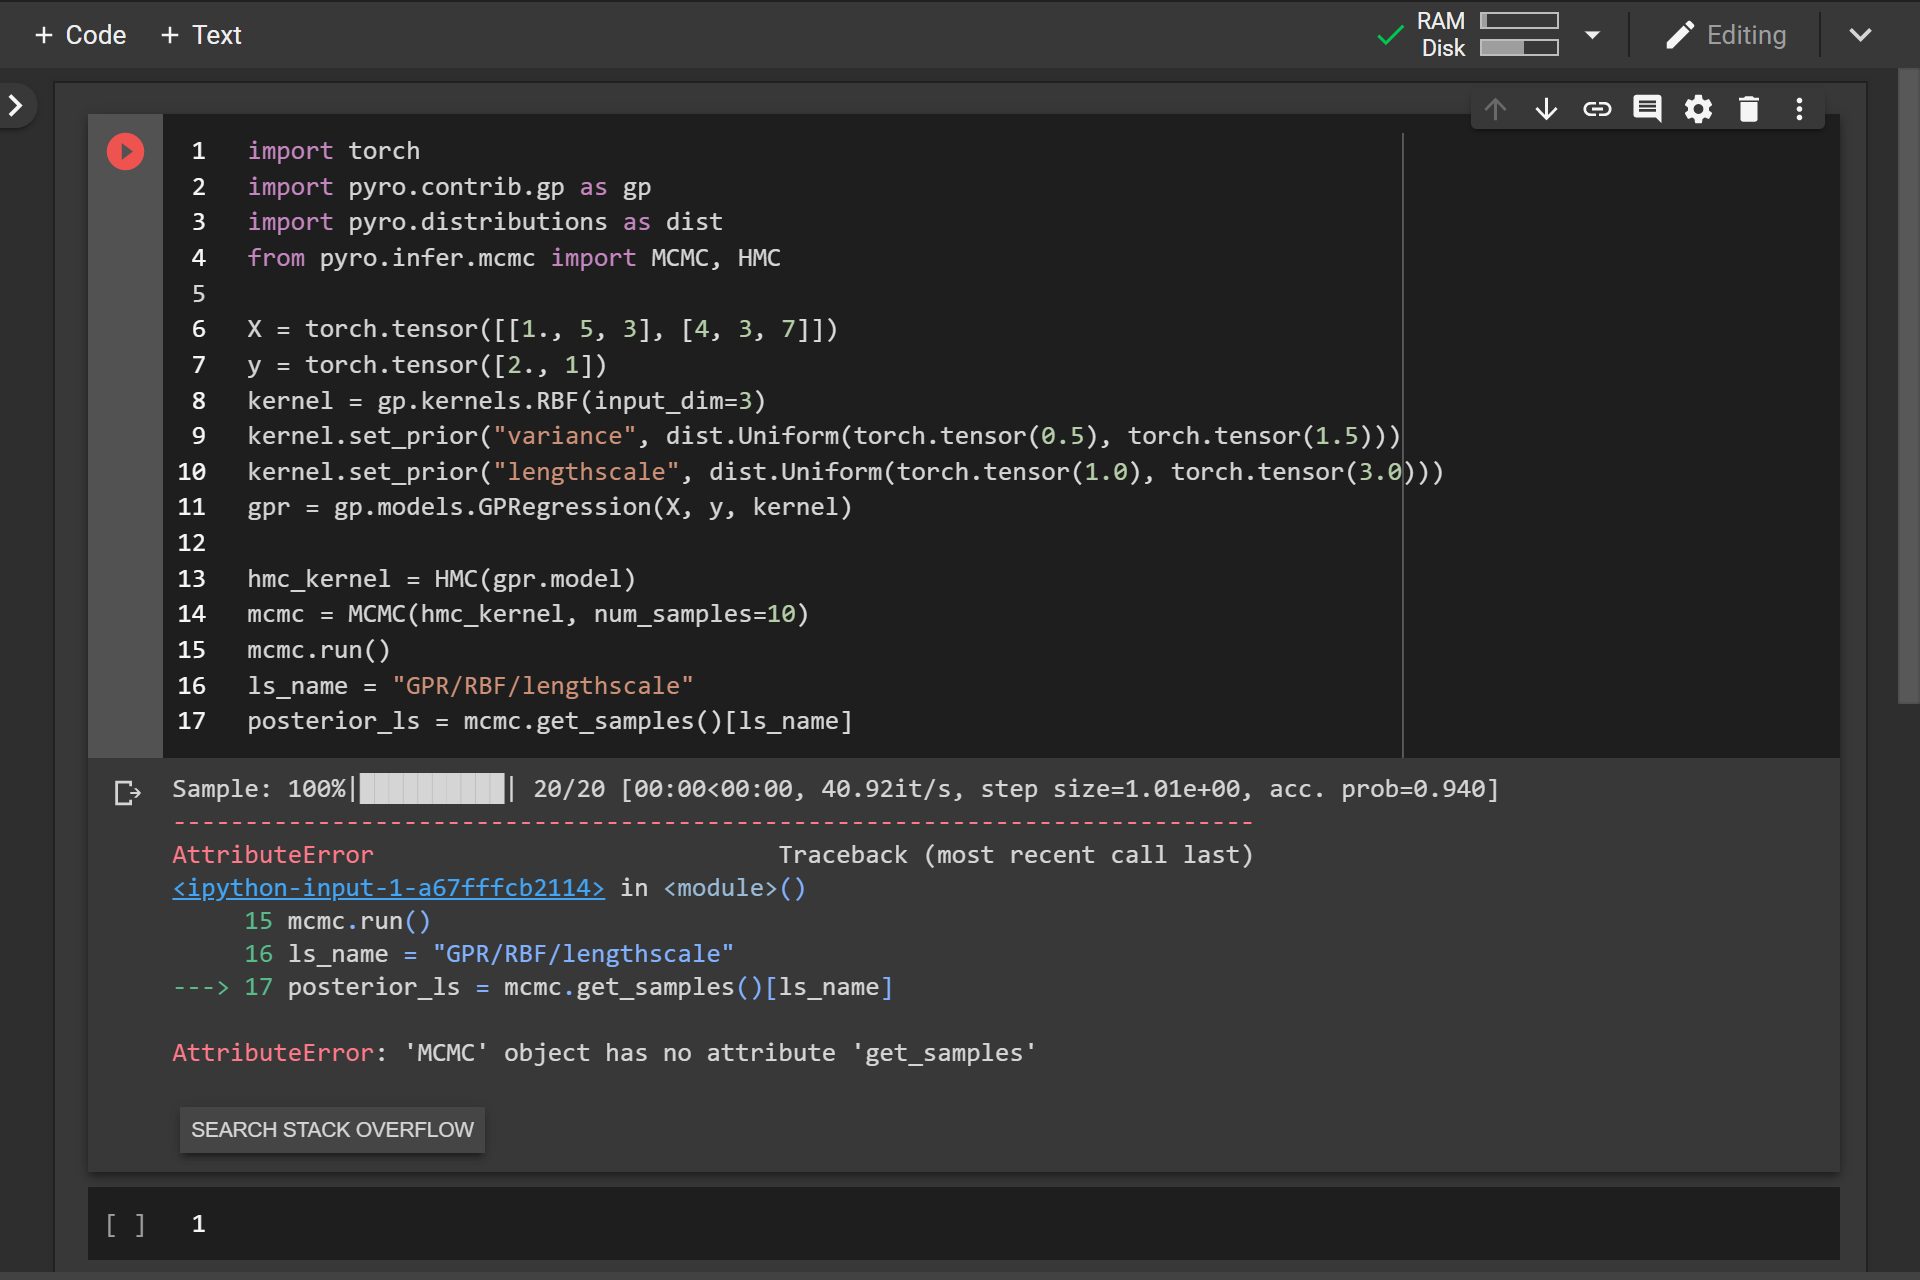The image size is (1920, 1280).
Task: Add a comment to the cell
Action: point(1647,109)
